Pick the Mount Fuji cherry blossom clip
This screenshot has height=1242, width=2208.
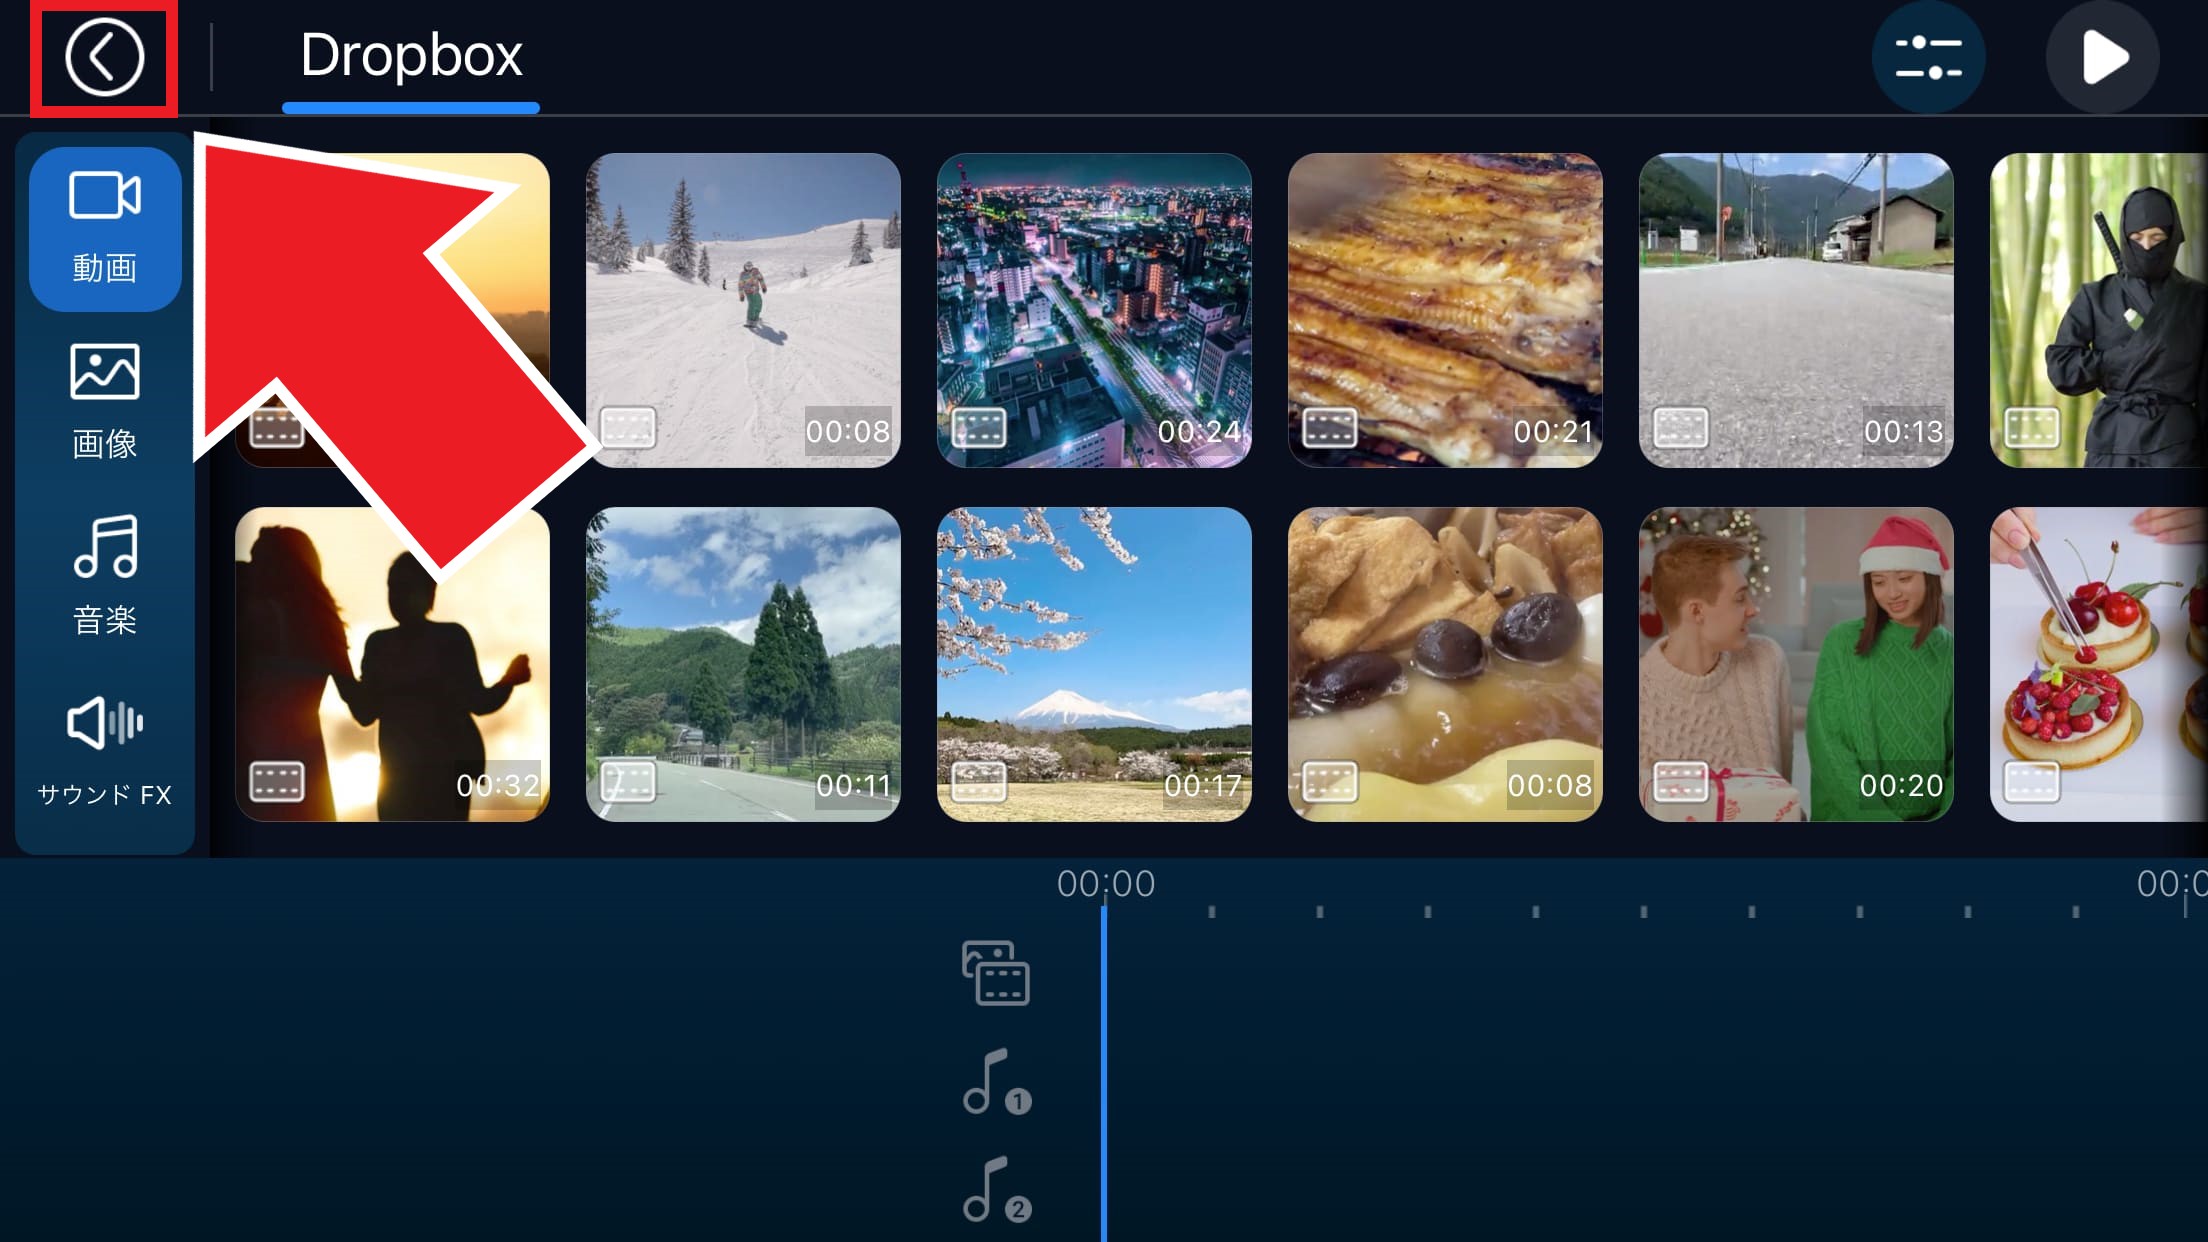pos(1094,664)
